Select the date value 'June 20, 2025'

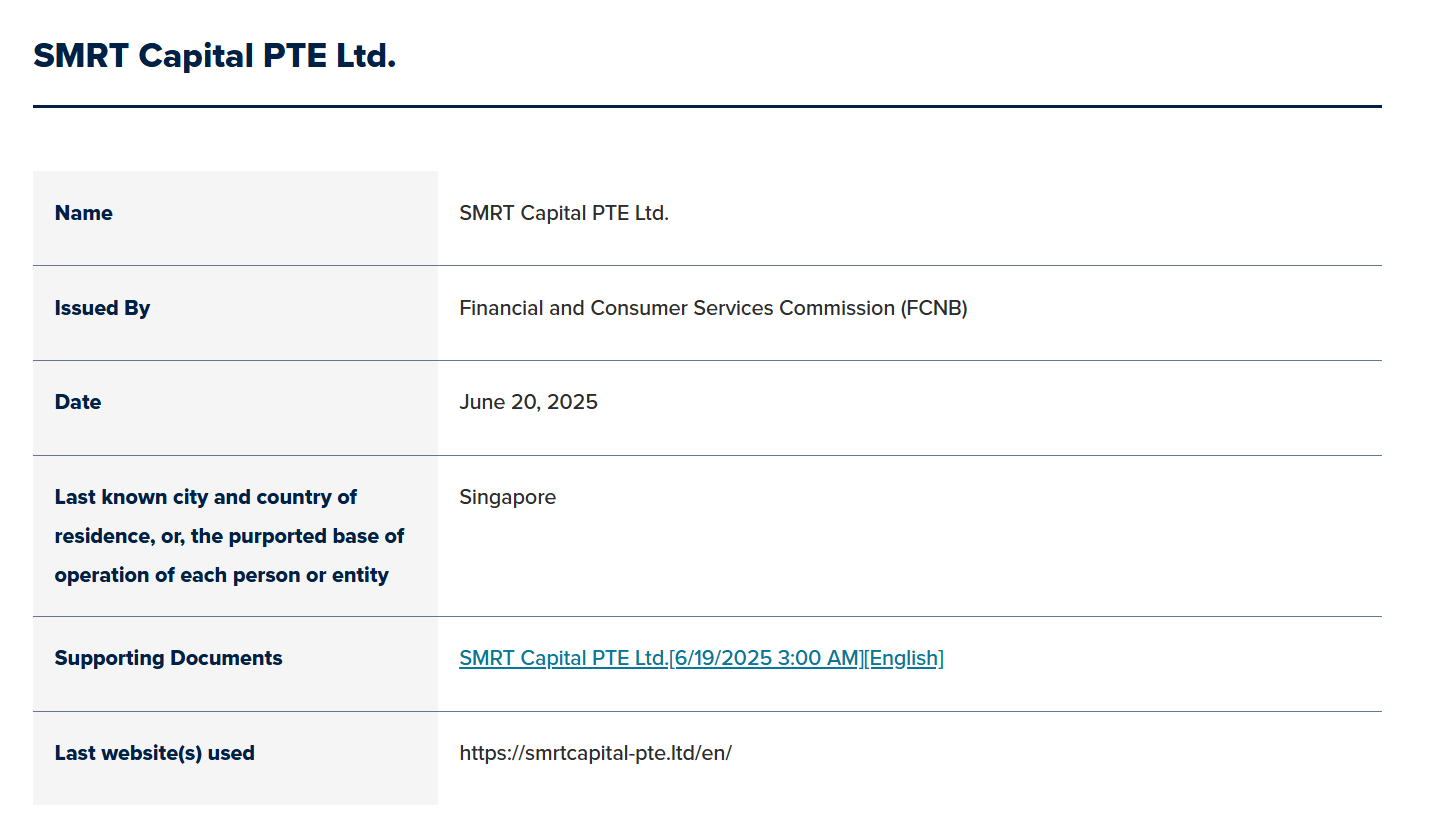[528, 402]
